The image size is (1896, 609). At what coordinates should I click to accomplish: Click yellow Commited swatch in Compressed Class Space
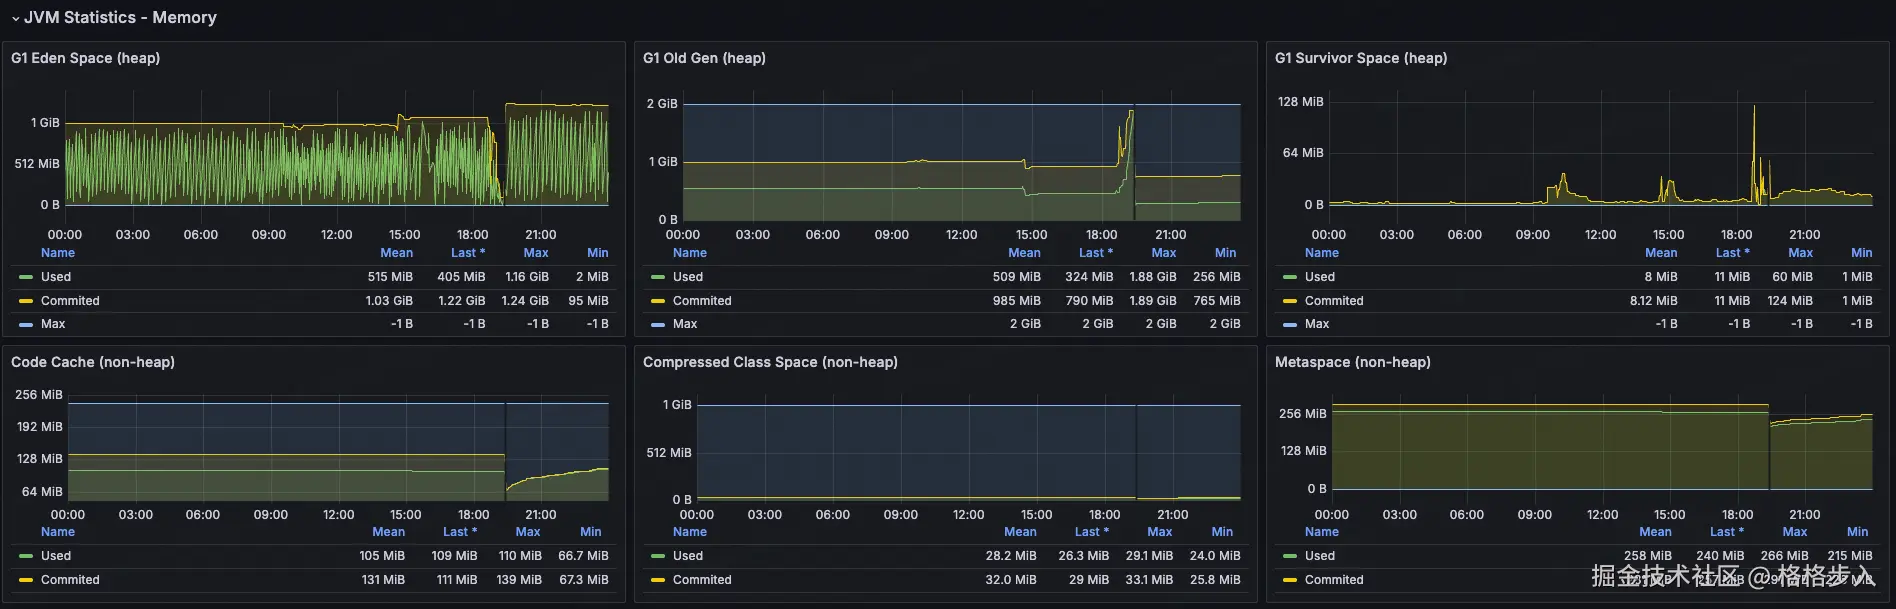[x=658, y=580]
